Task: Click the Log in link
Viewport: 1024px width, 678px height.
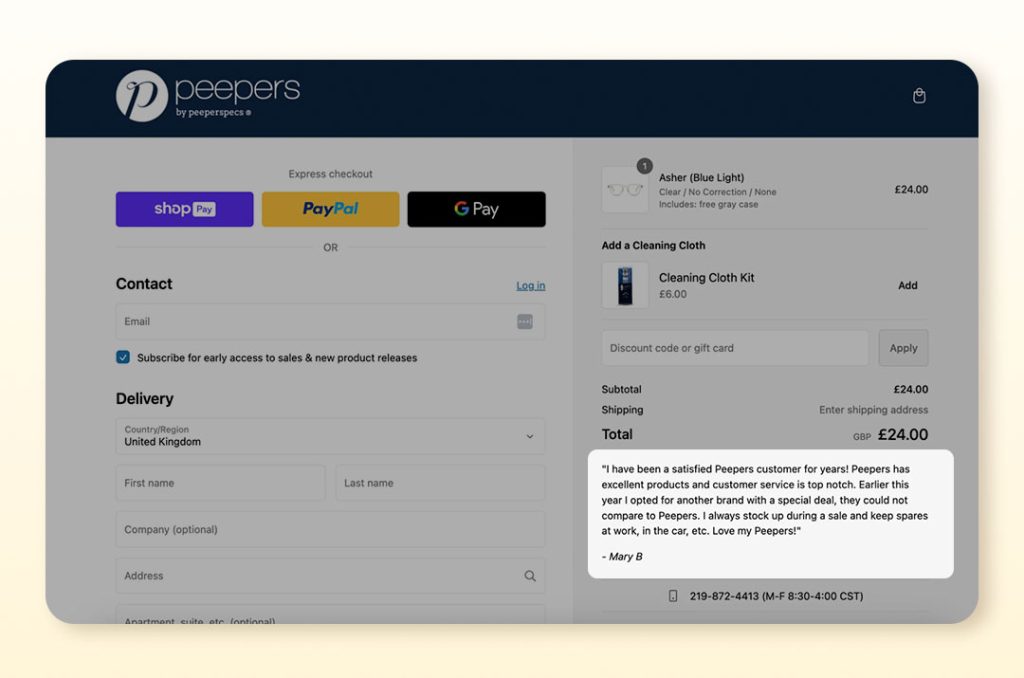Action: [530, 286]
